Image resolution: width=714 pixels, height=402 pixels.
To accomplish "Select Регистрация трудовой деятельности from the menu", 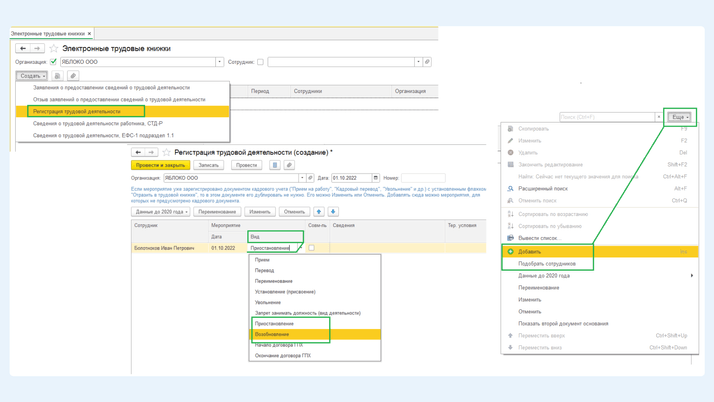I will pyautogui.click(x=77, y=111).
